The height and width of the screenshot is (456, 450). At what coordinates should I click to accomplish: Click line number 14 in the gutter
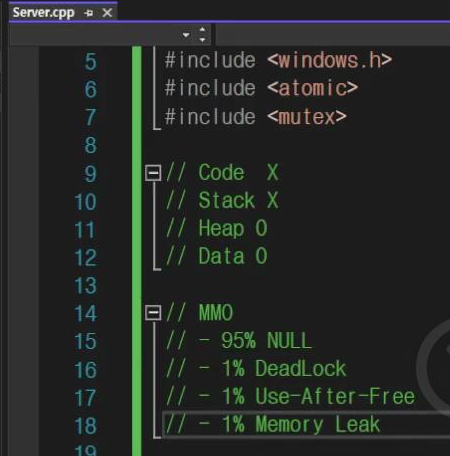pos(86,314)
